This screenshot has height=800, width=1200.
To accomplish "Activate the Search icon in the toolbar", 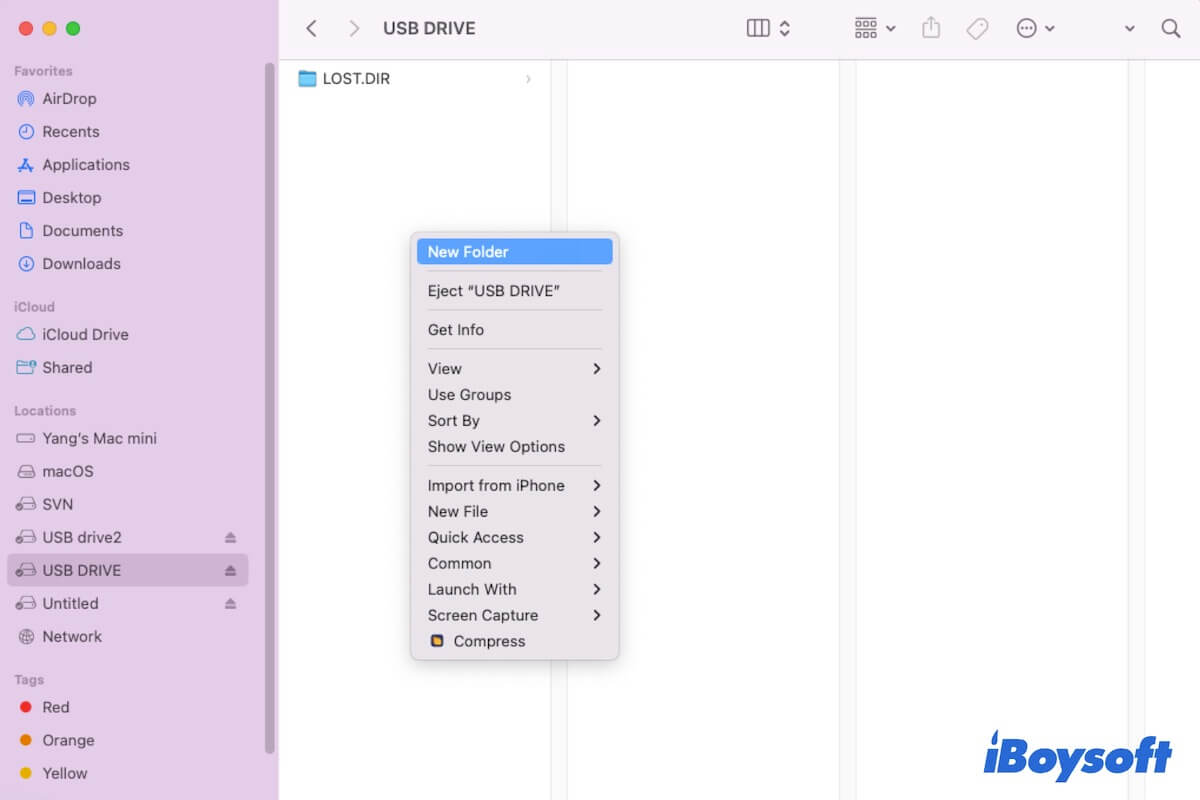I will tap(1170, 28).
